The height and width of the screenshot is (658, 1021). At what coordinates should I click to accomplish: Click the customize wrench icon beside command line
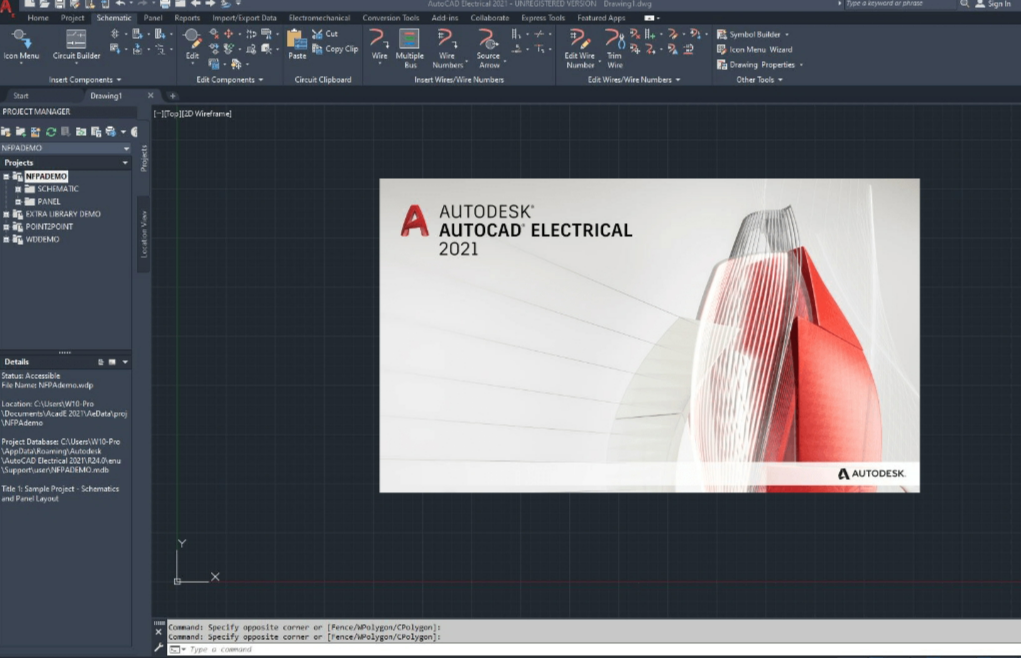pyautogui.click(x=158, y=647)
